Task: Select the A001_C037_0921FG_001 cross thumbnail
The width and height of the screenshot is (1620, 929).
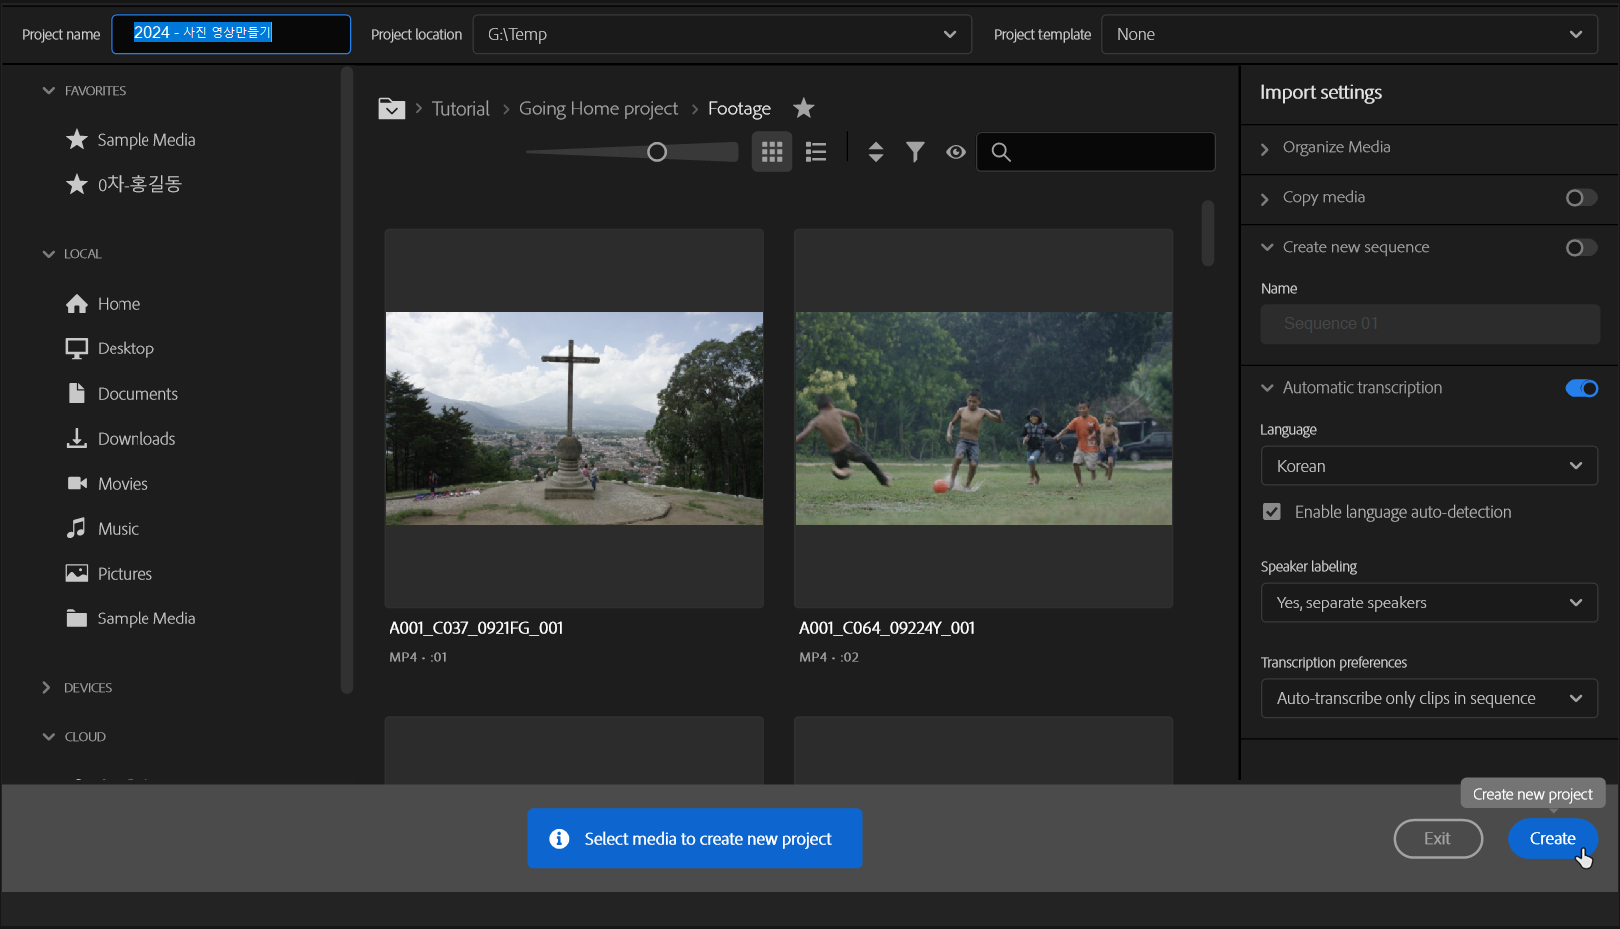Action: pyautogui.click(x=574, y=418)
